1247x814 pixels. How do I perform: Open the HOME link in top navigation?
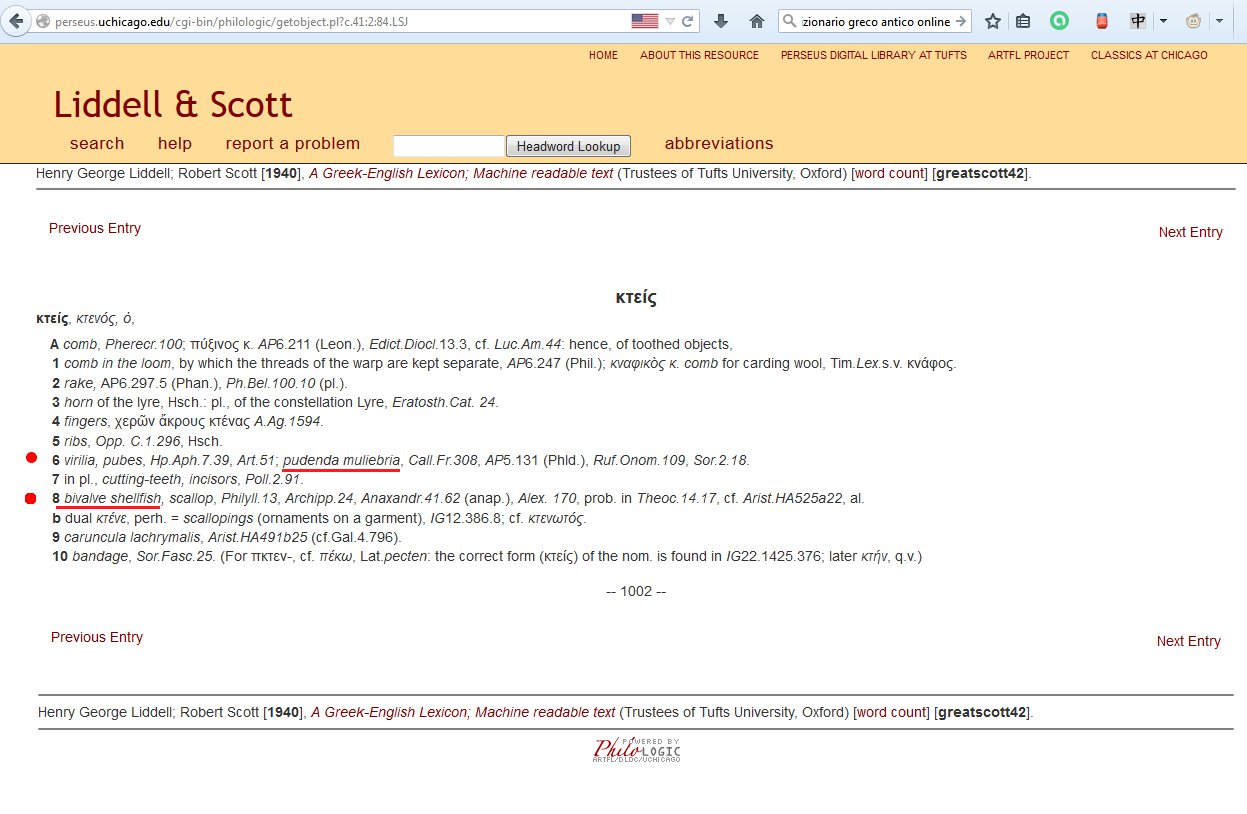[x=603, y=55]
